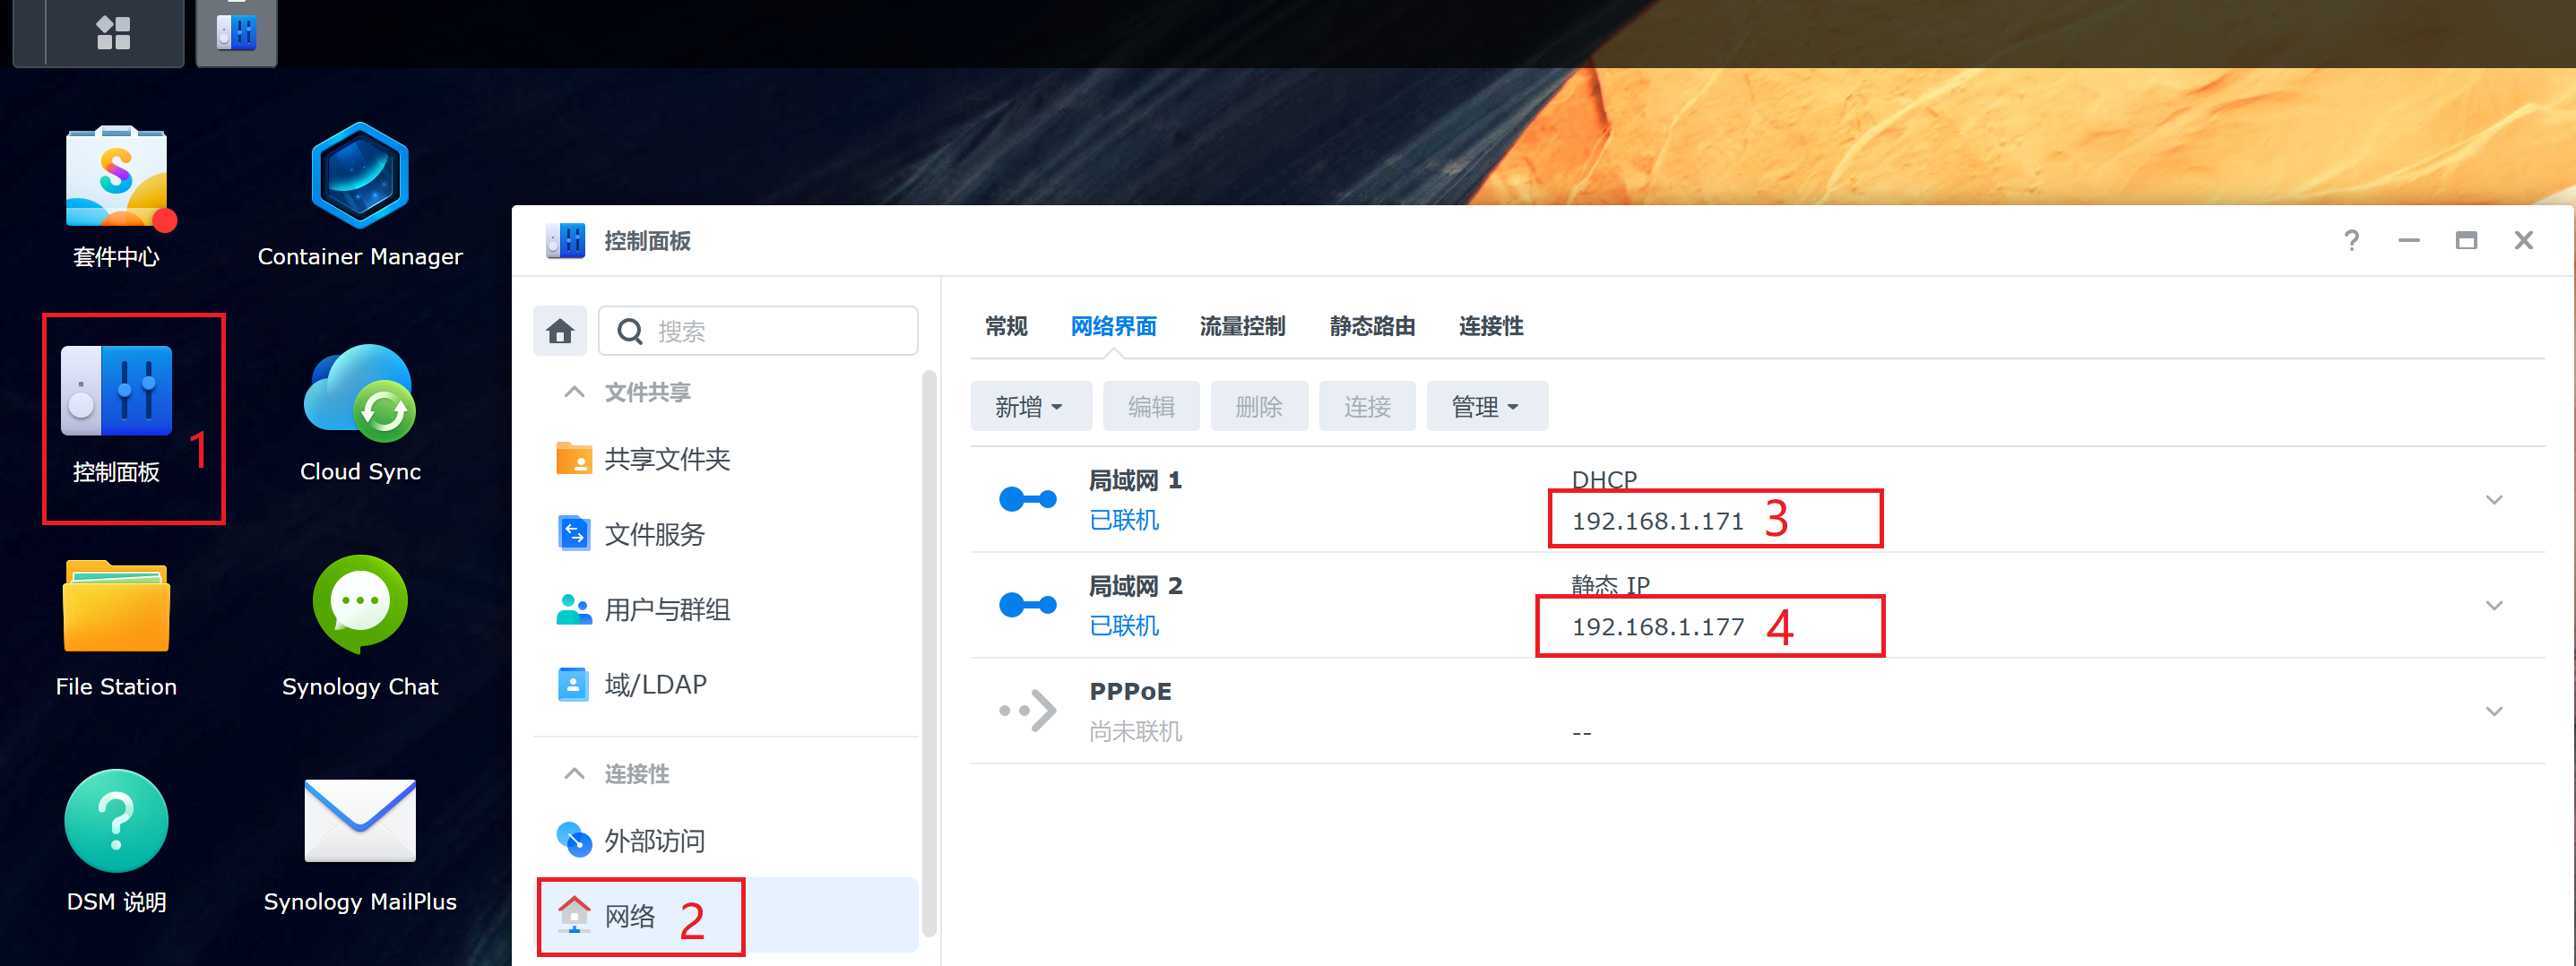Screen dimensions: 2576x966
Task: Click the LAN 1 connection icon
Action: coord(1027,499)
